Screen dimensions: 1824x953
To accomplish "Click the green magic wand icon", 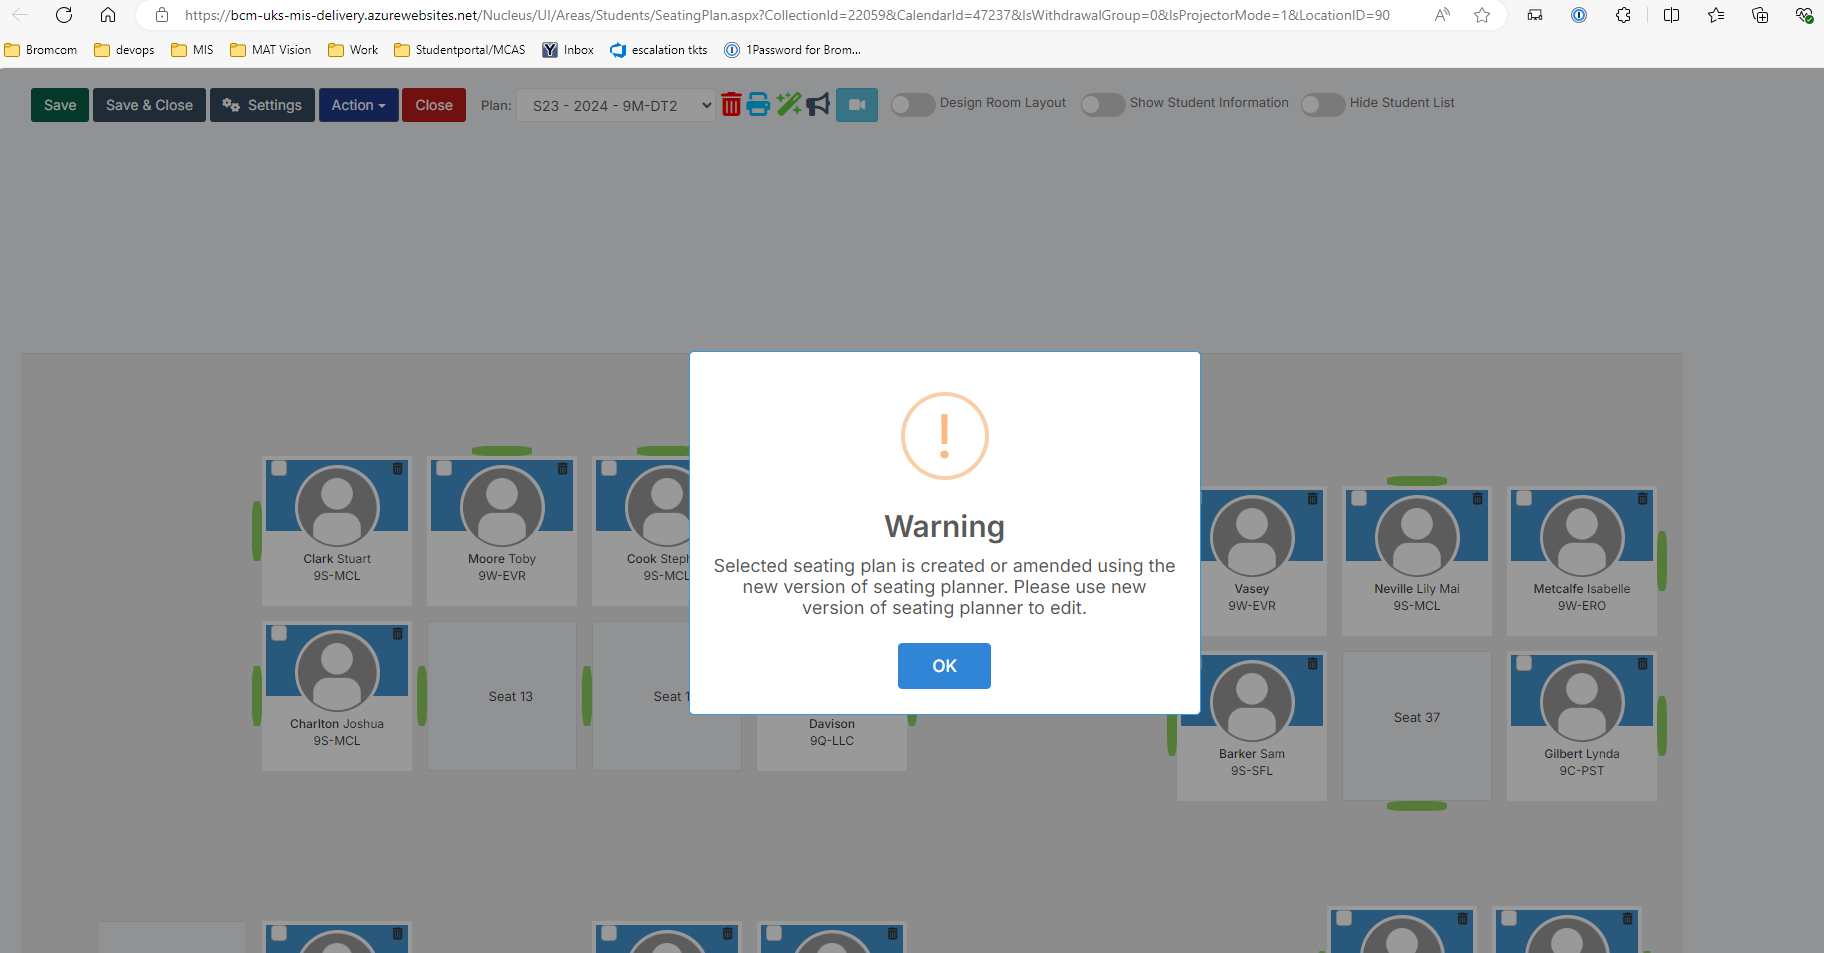I will coord(788,104).
